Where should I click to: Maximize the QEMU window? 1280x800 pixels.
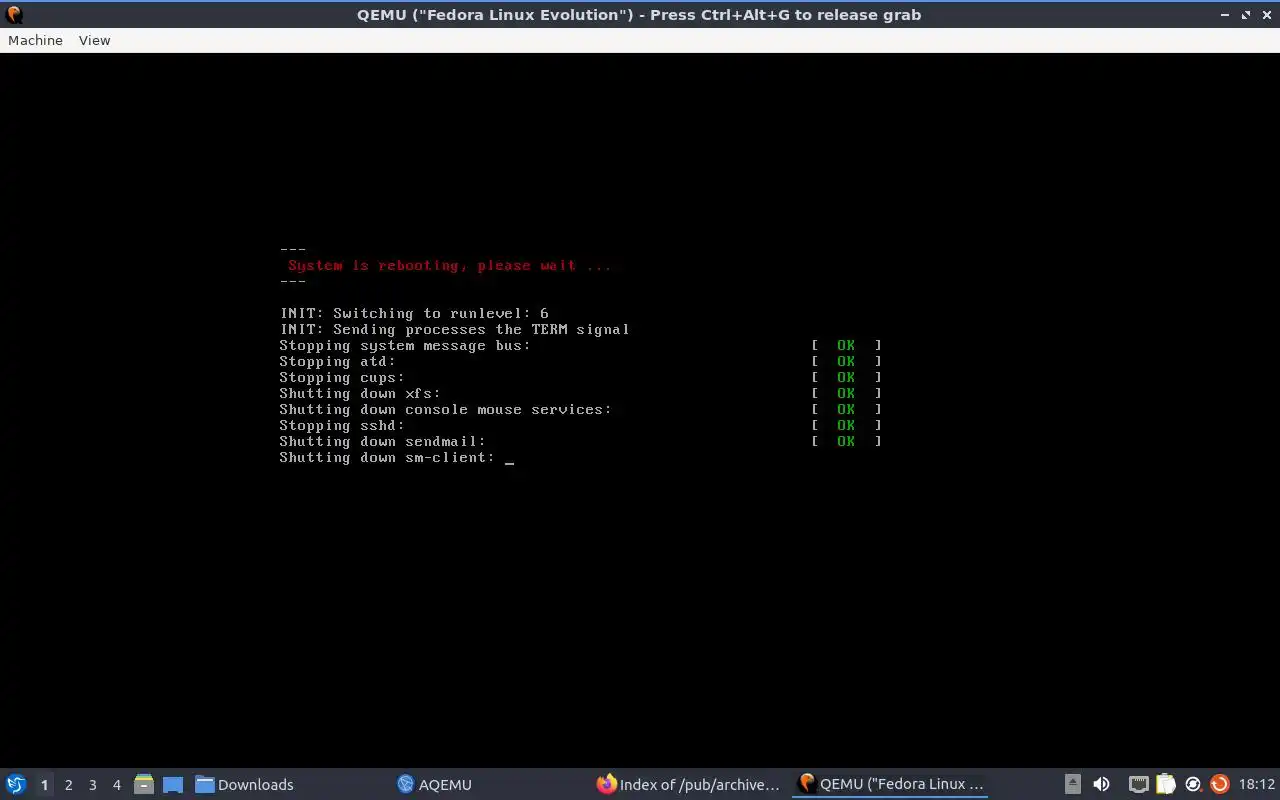coord(1246,15)
